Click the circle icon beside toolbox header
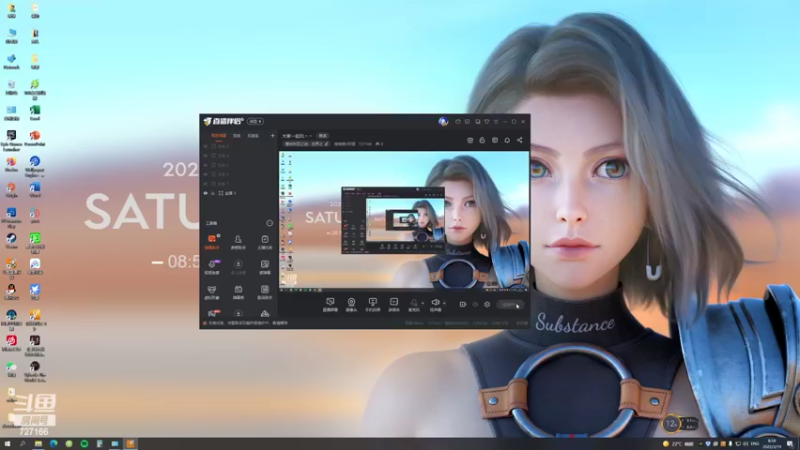Screen dimensions: 800x450 pyautogui.click(x=269, y=223)
